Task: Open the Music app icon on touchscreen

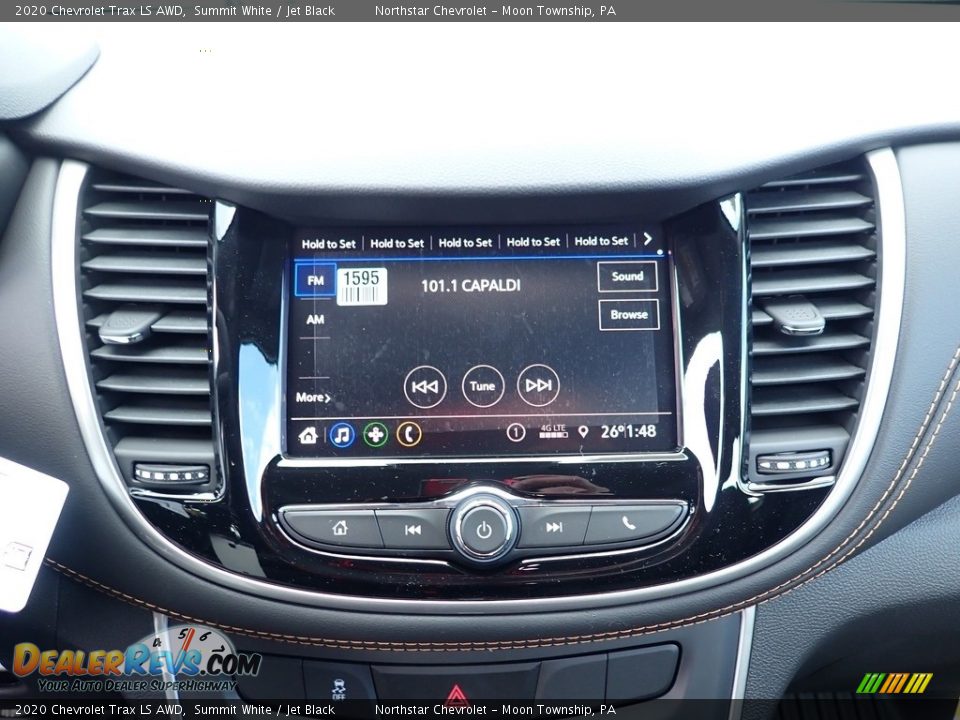Action: pos(340,434)
